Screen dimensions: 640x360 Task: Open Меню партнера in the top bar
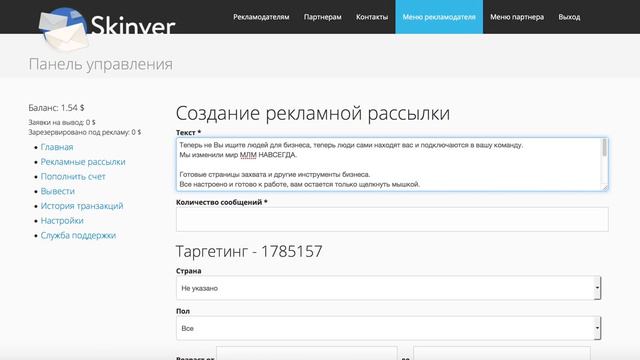[x=517, y=17]
